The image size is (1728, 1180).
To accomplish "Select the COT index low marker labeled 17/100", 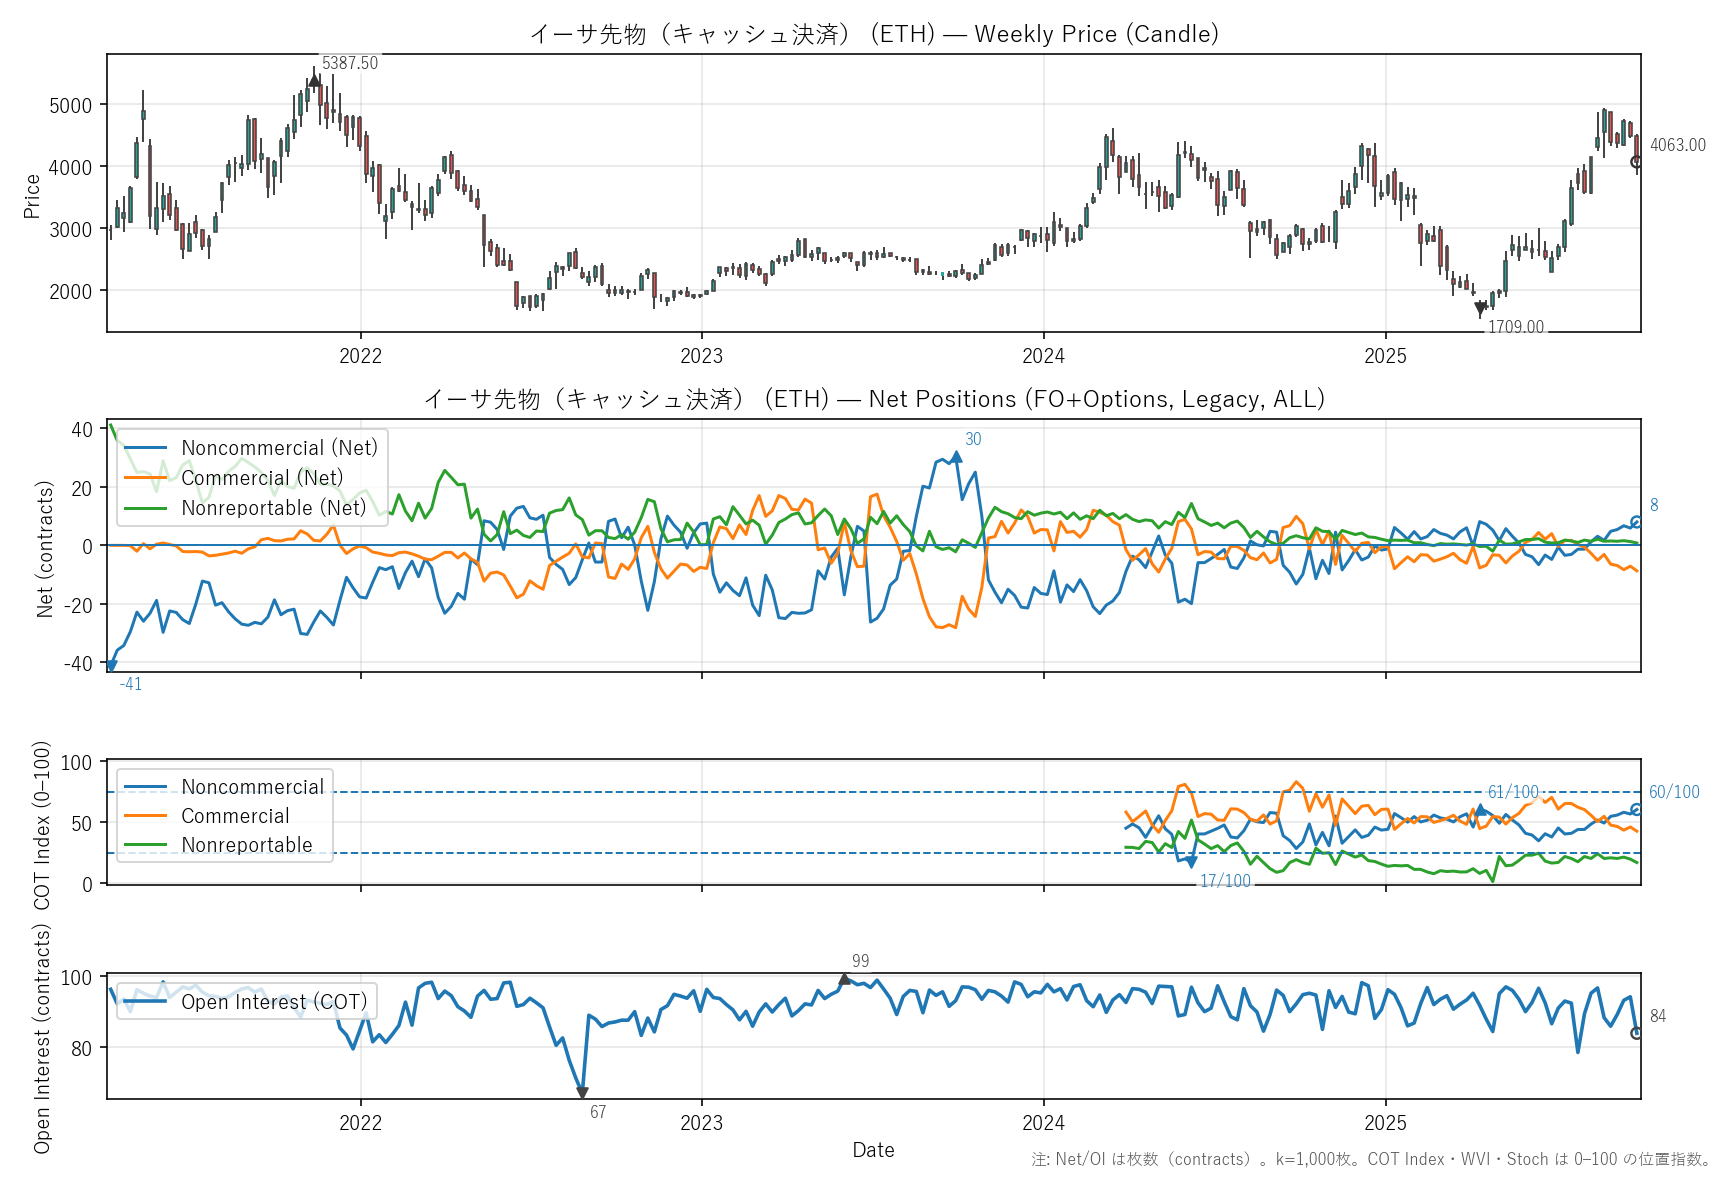I will (x=1191, y=862).
